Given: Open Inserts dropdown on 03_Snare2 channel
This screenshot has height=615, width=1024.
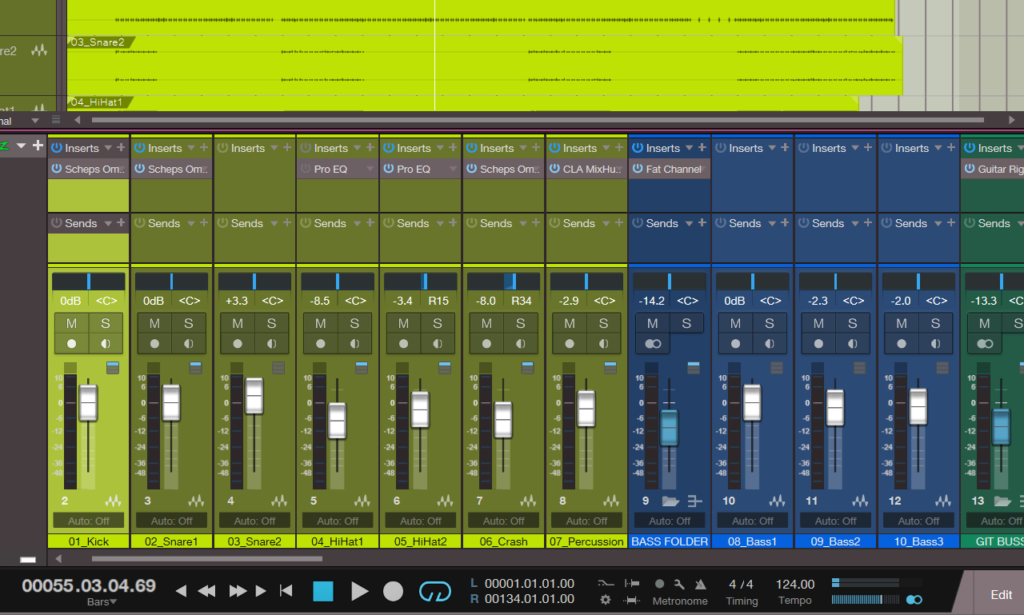Looking at the screenshot, I should click(x=270, y=148).
